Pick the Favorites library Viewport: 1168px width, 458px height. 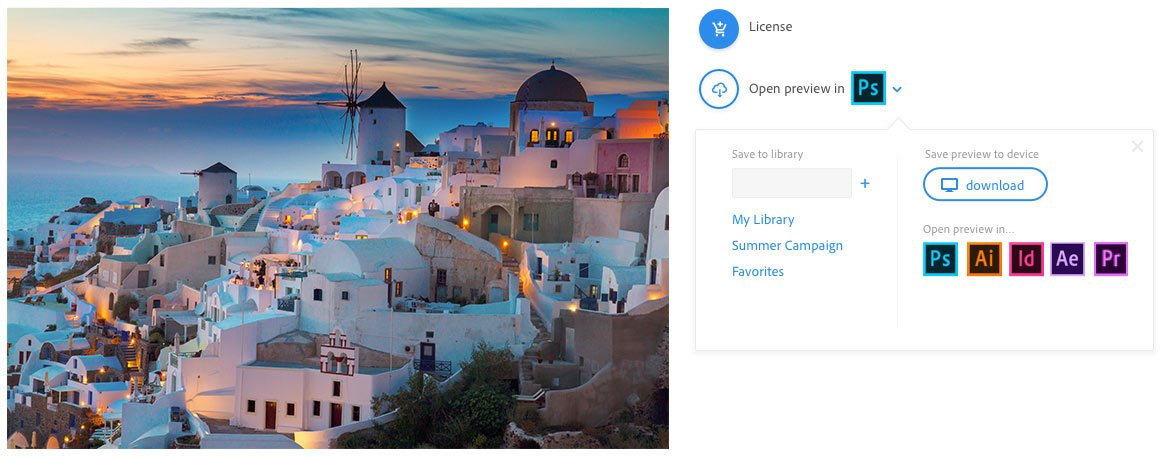[x=758, y=272]
